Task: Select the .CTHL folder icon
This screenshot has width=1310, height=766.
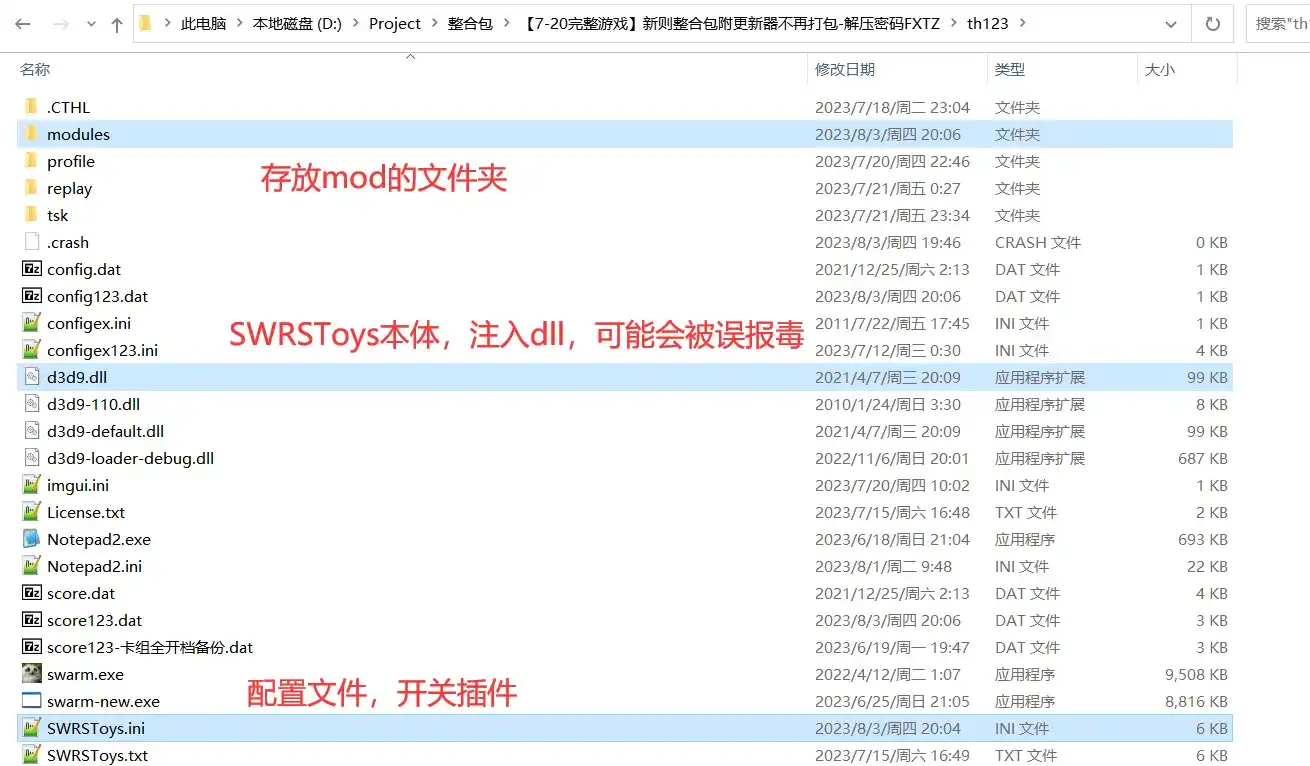Action: pos(31,107)
